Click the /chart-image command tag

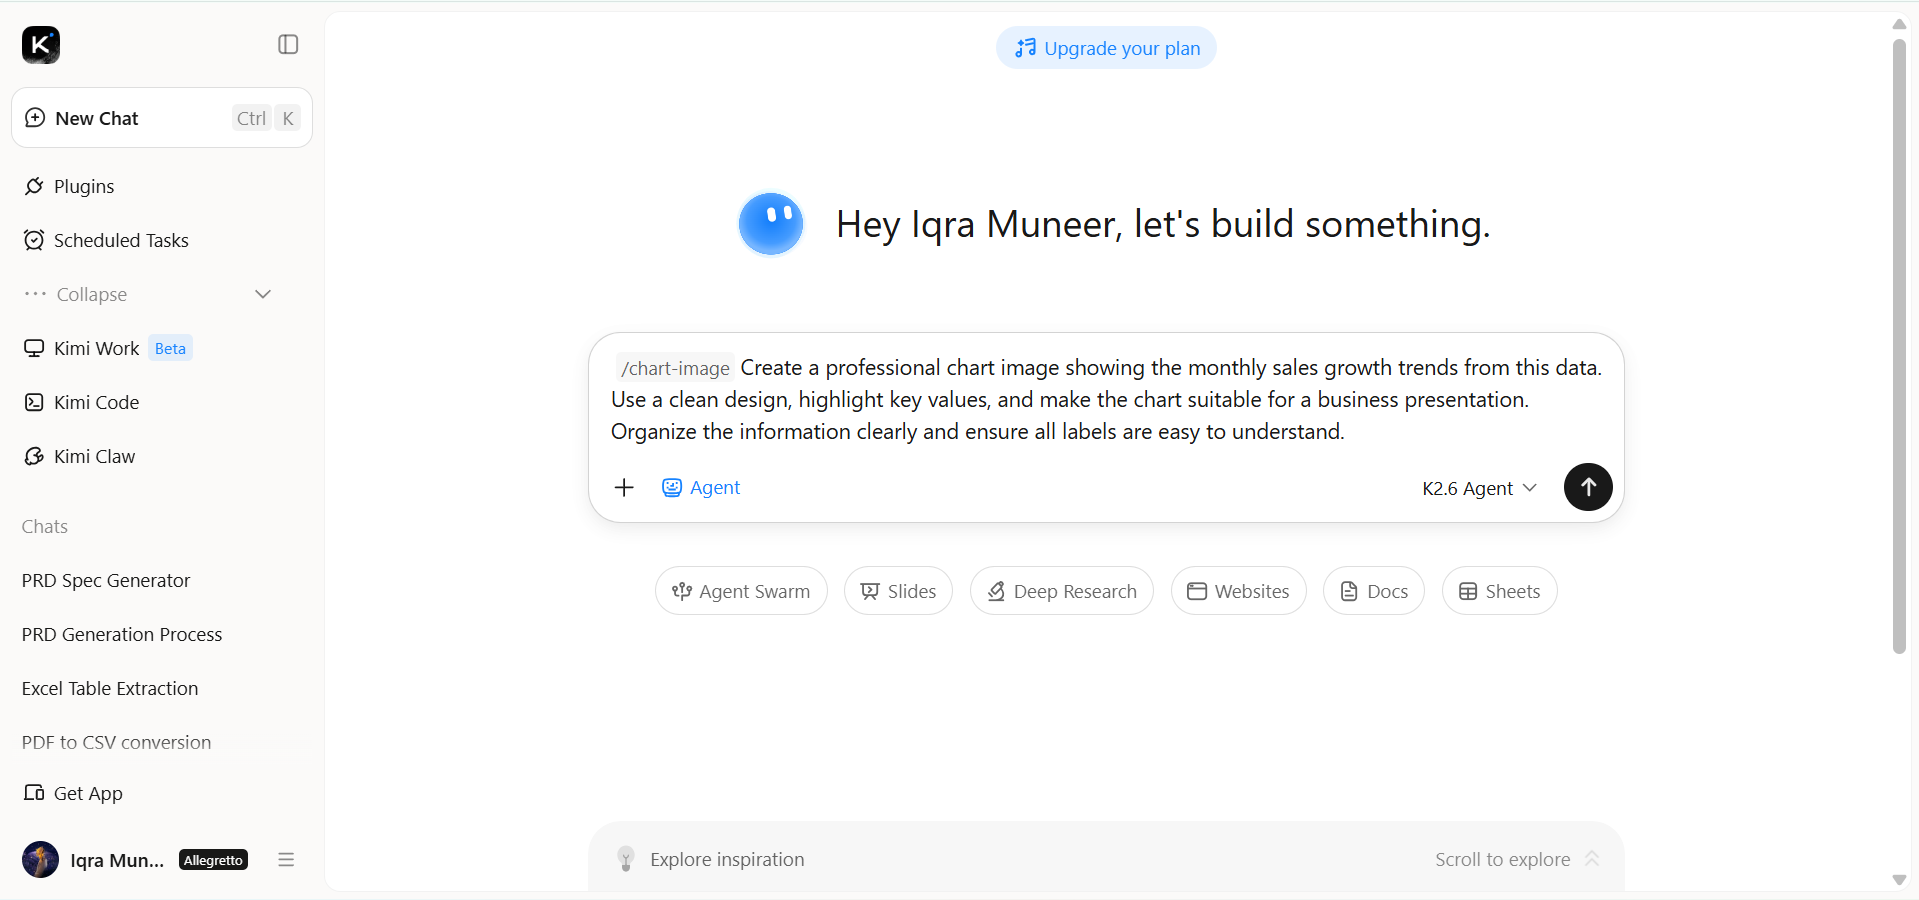(675, 368)
